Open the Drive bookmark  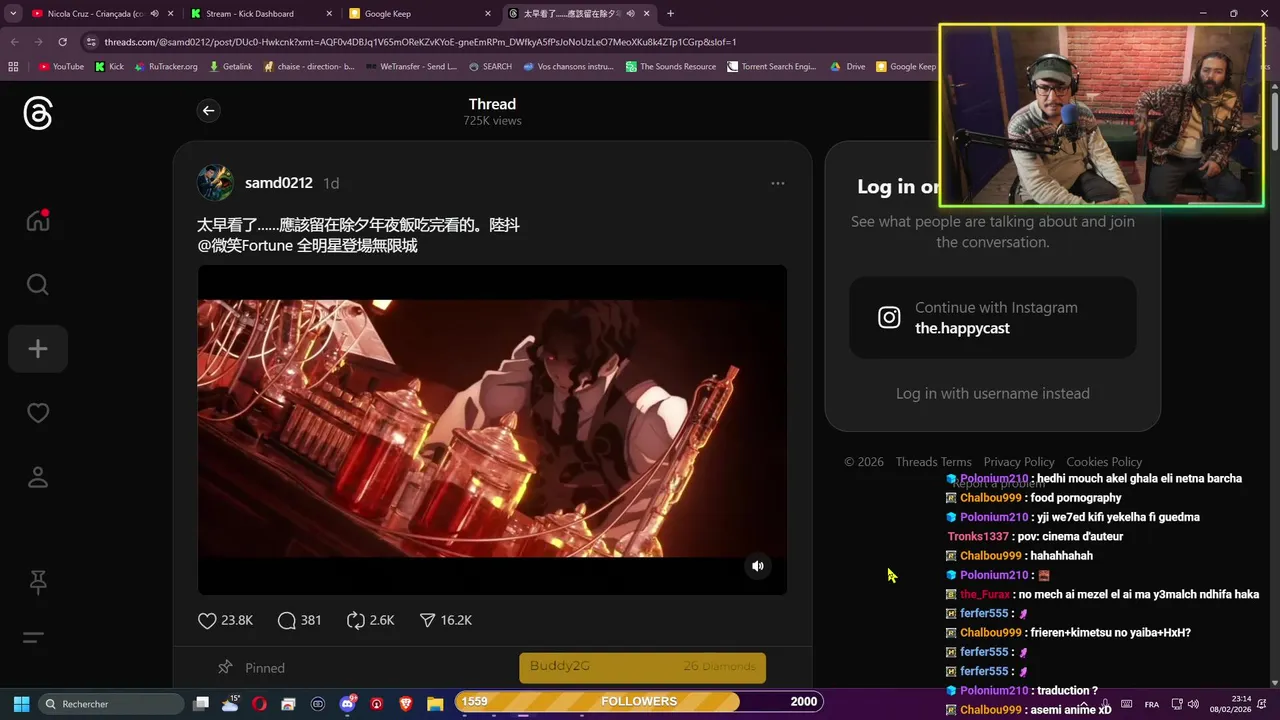pos(848,67)
